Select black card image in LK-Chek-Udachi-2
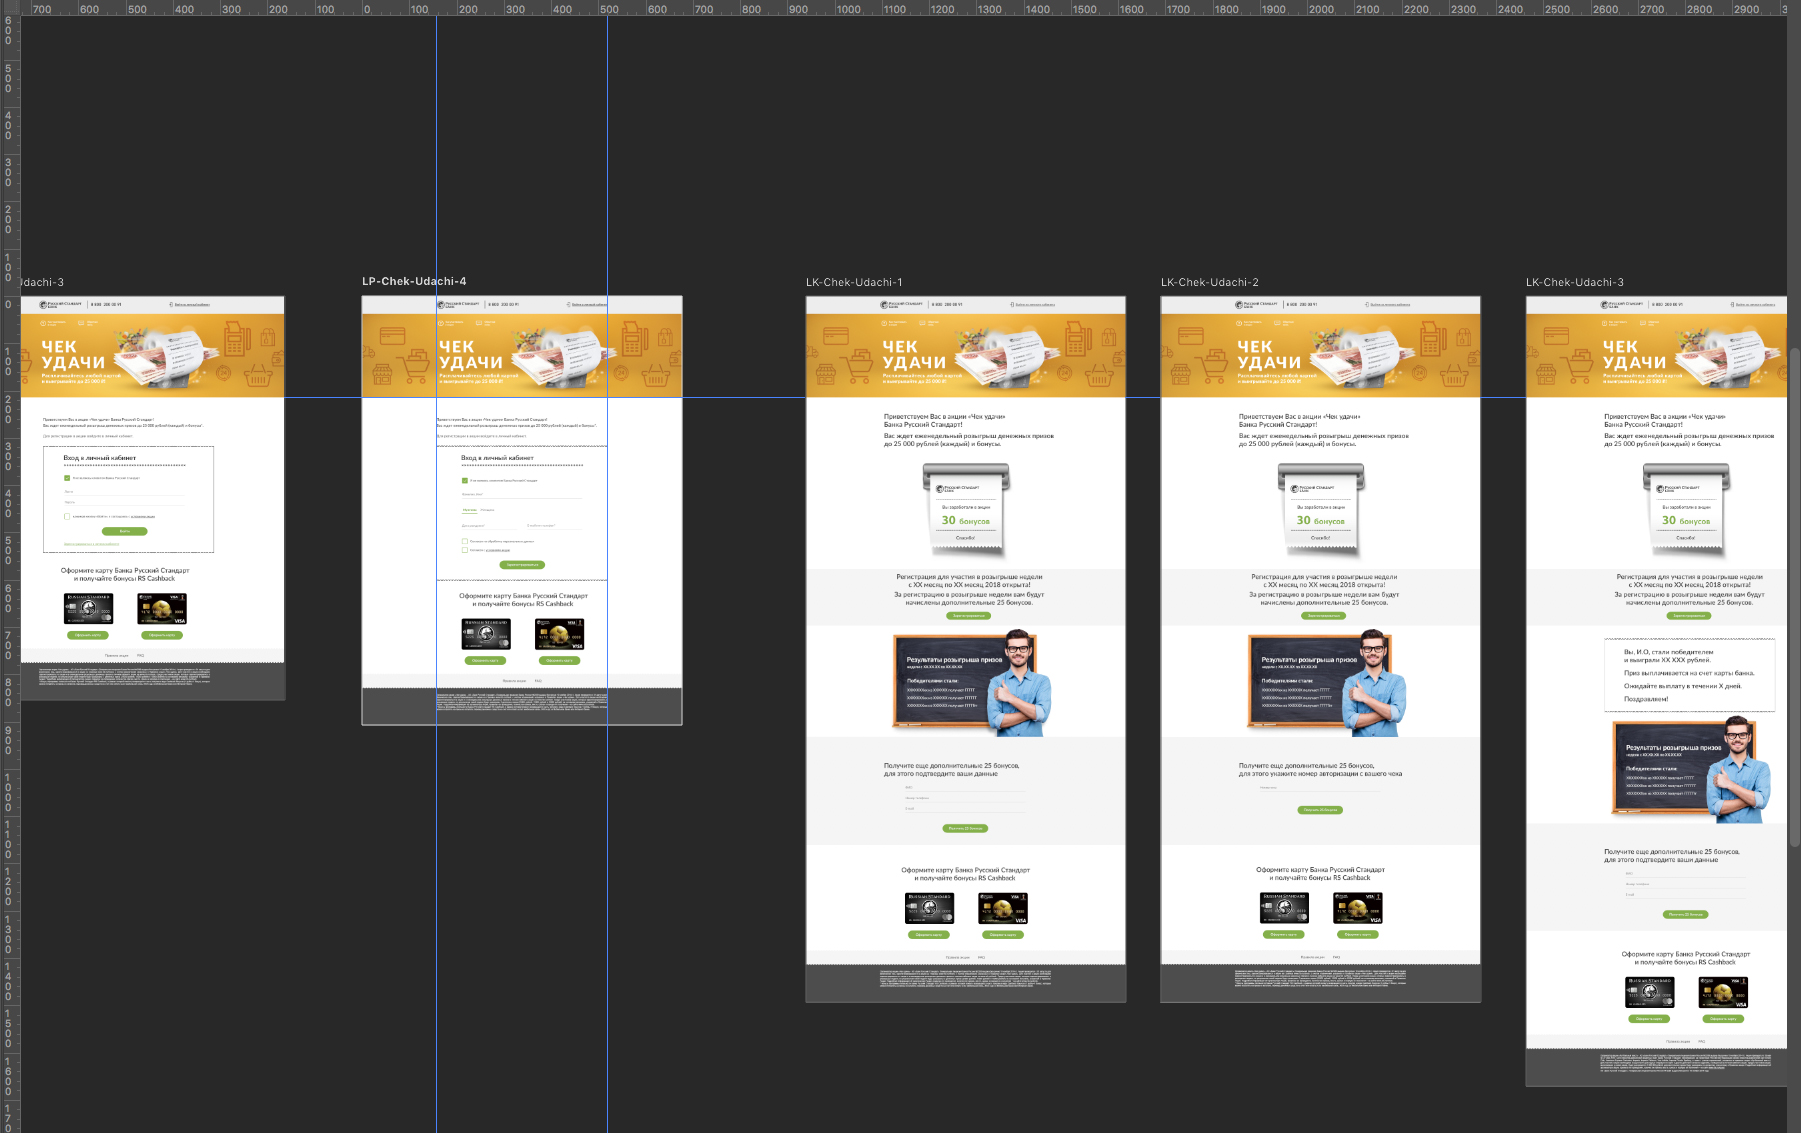This screenshot has height=1133, width=1801. coord(1284,908)
